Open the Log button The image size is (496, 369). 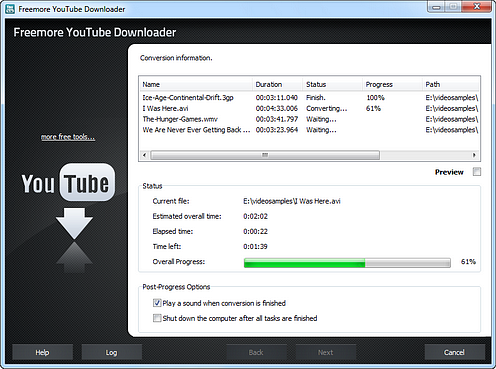111,352
